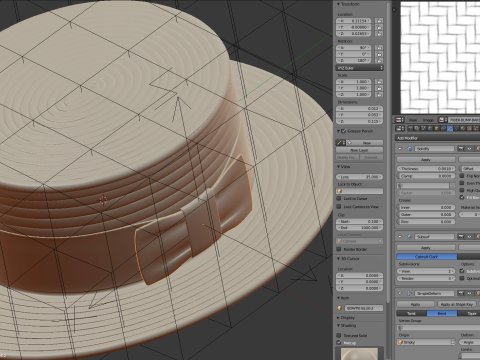Open the Modifiers properties tab

(450, 128)
